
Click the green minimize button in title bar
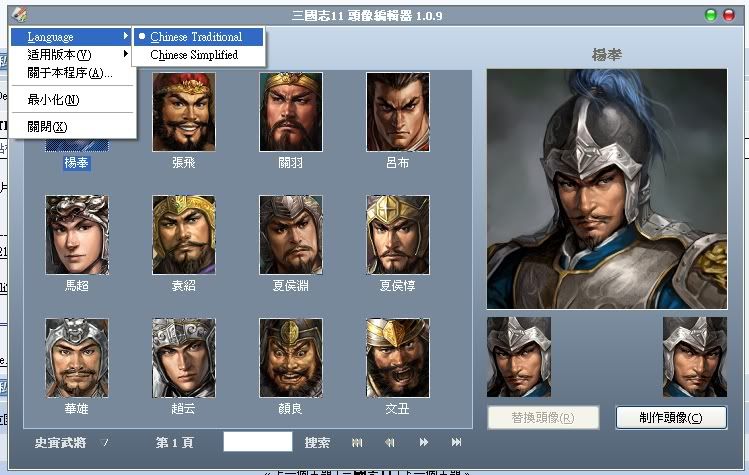point(711,15)
